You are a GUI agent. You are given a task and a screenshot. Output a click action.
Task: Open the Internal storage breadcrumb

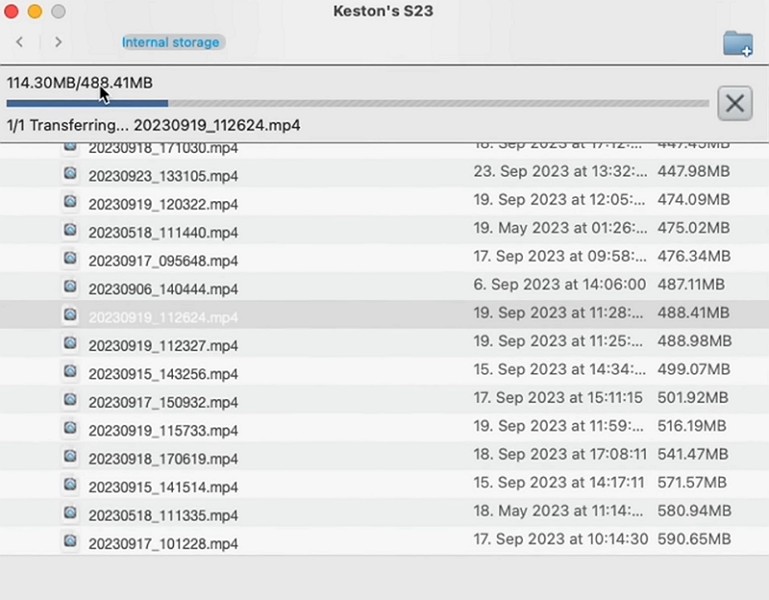coord(170,42)
